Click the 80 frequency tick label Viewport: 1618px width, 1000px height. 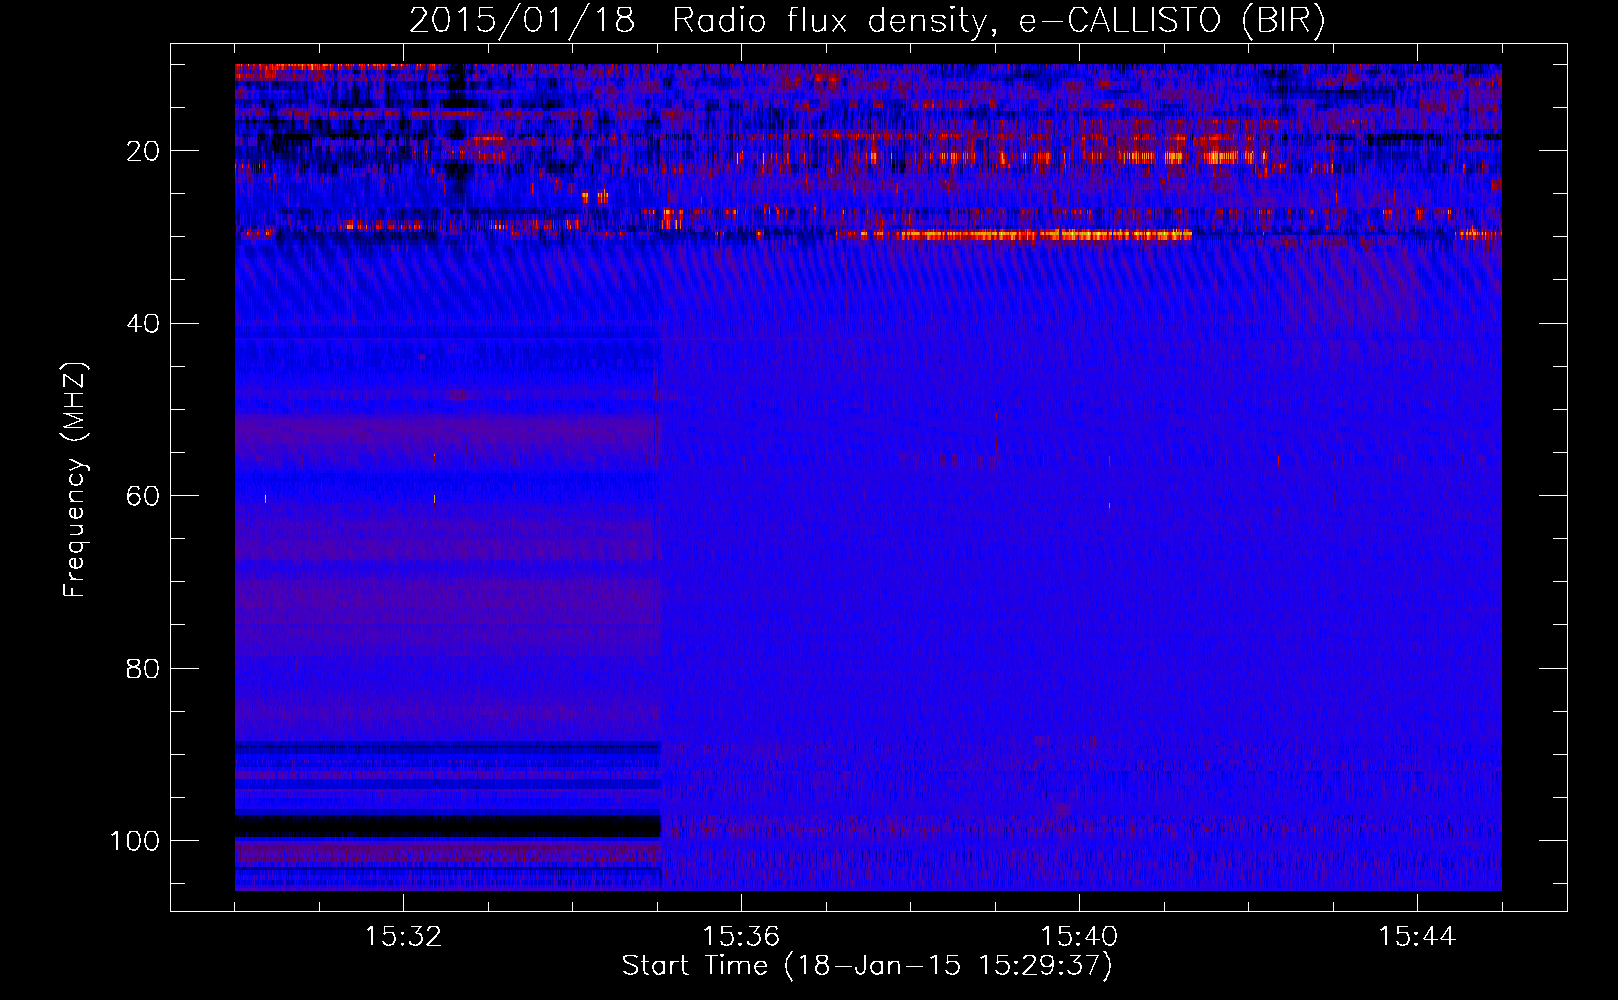(x=143, y=668)
